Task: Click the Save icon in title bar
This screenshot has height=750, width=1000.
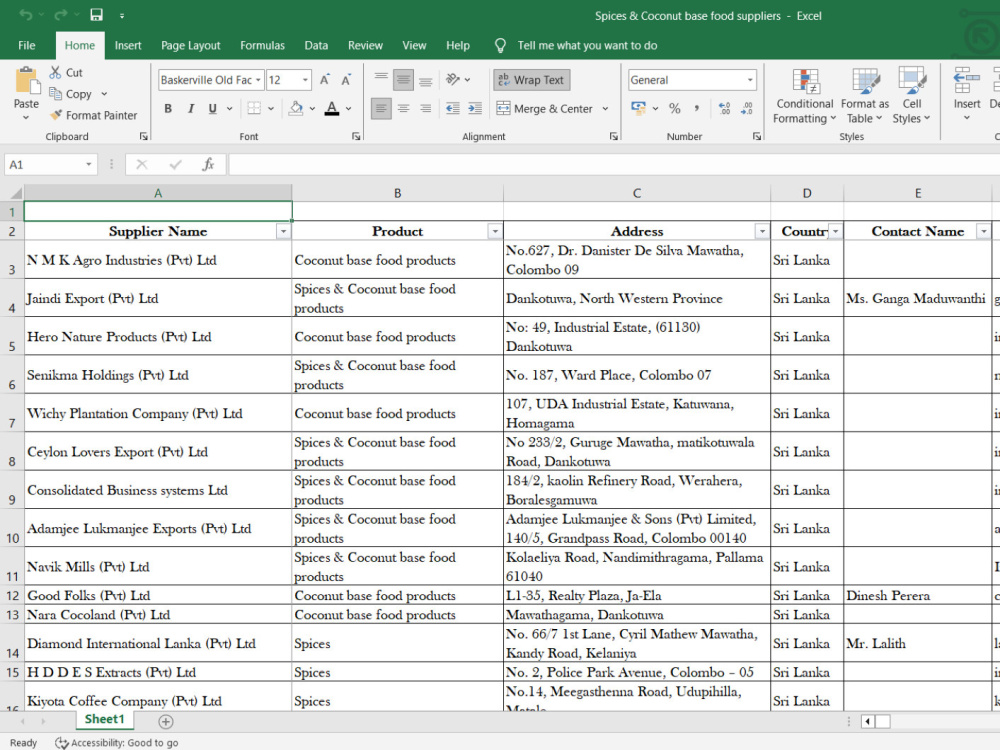Action: click(96, 15)
